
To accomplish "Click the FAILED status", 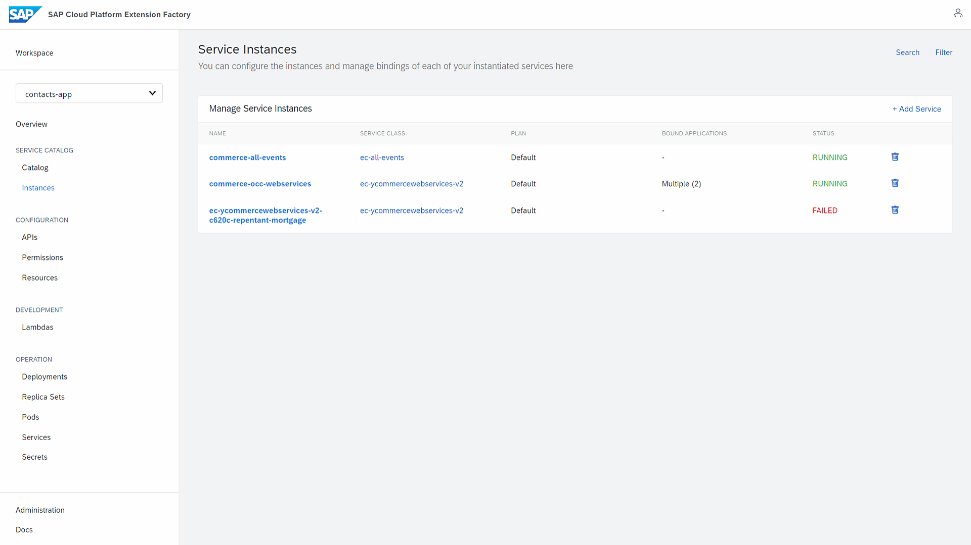I will (x=824, y=211).
